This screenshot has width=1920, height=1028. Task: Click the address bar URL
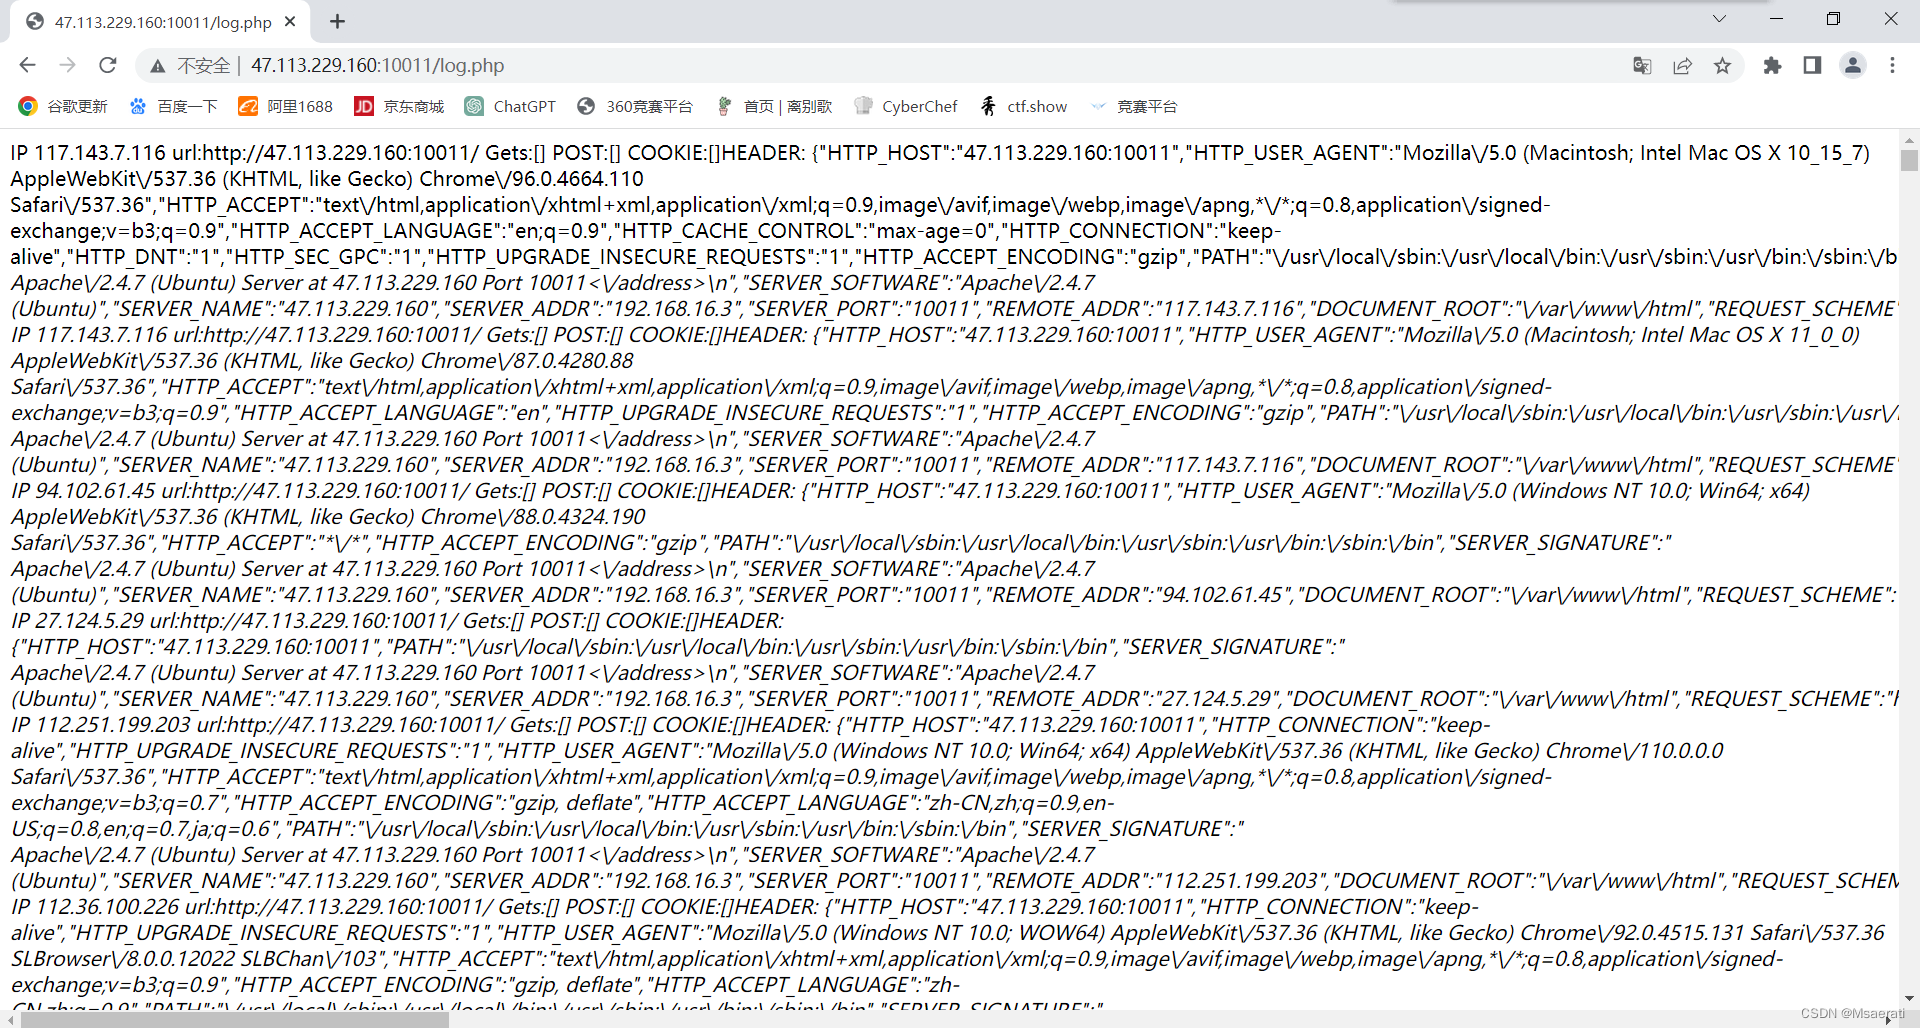377,65
